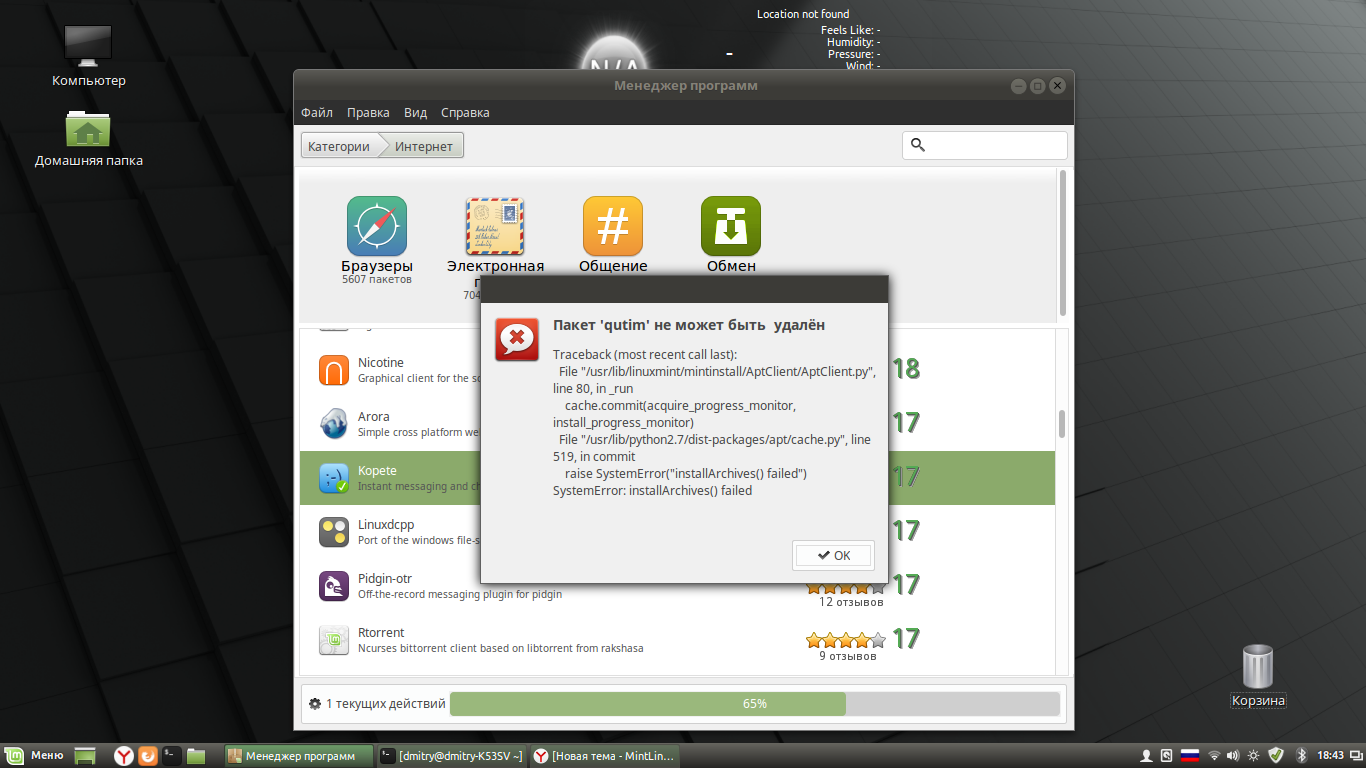The height and width of the screenshot is (768, 1366).
Task: Open the Электронная почта envelope icon
Action: pos(495,226)
